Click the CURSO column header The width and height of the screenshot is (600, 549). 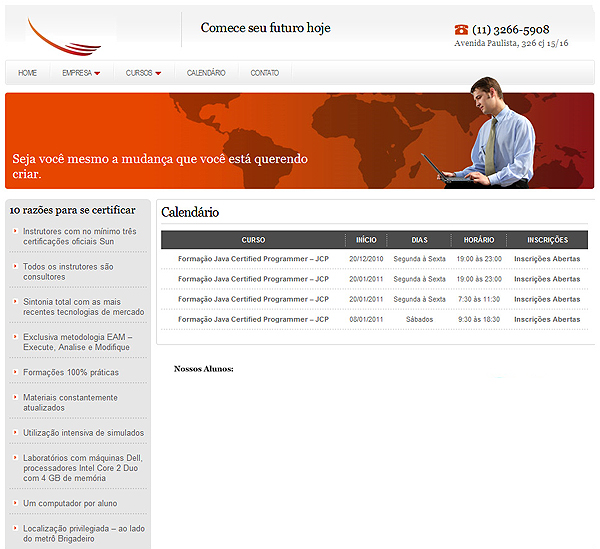coord(253,240)
